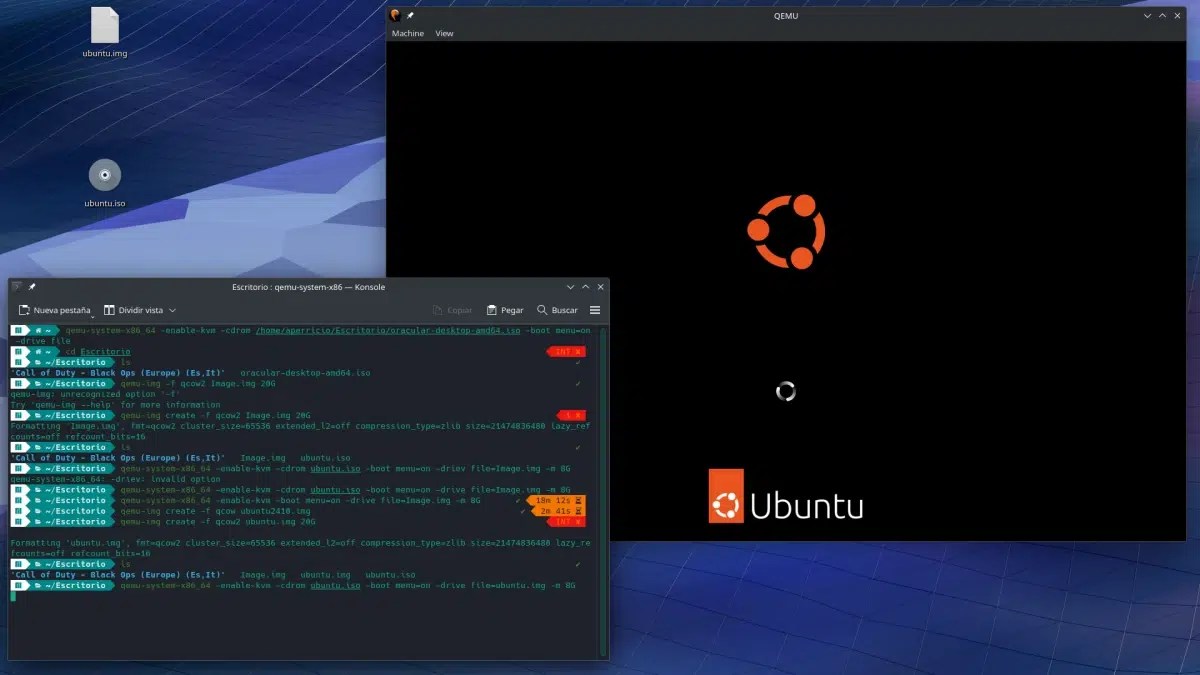Open the View menu in QEMU
The image size is (1200, 675).
(444, 33)
